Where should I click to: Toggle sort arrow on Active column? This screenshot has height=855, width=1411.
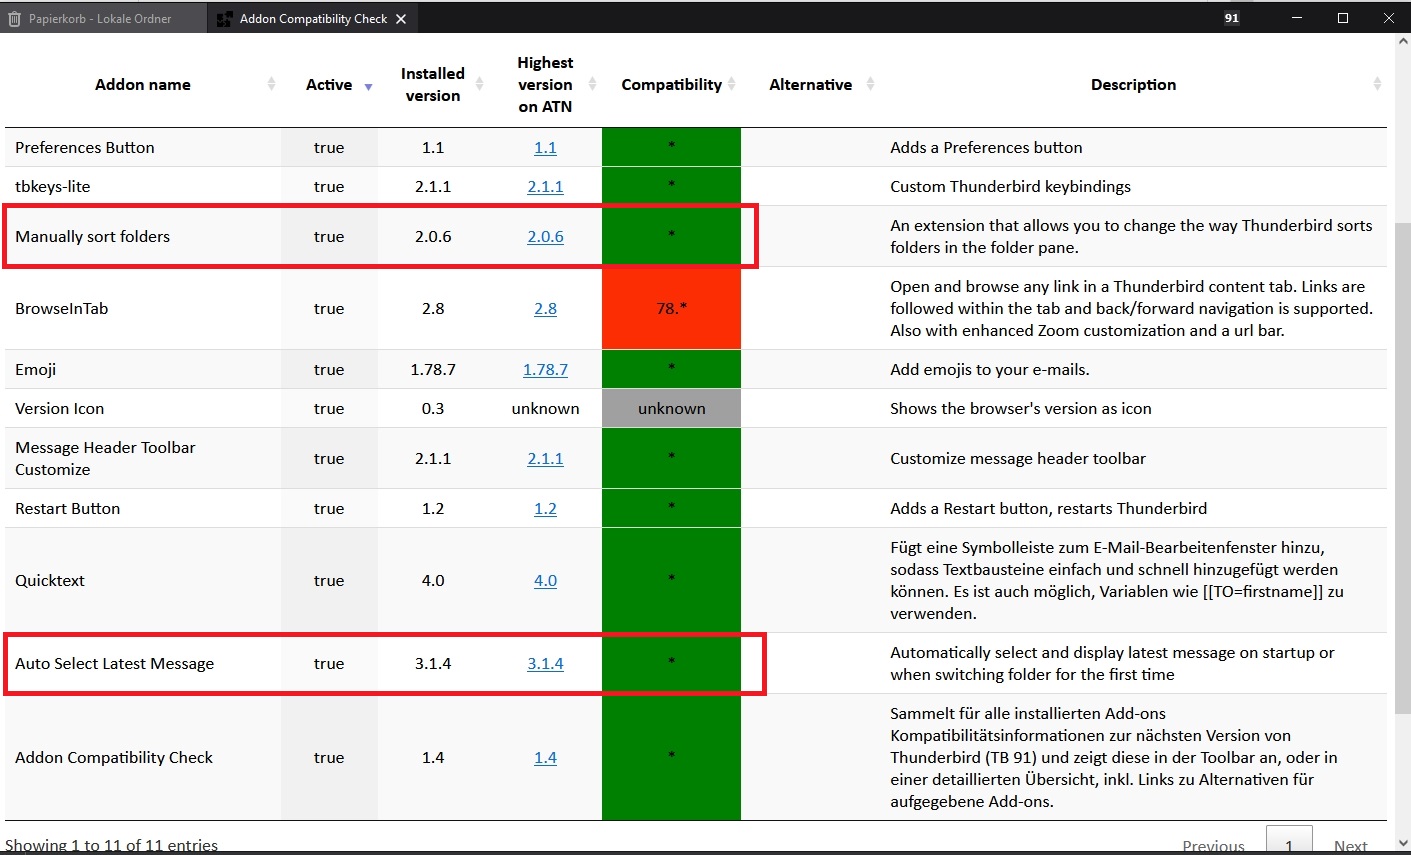[x=368, y=87]
